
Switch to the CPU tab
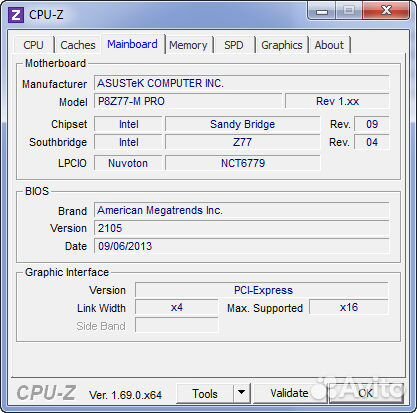[34, 45]
